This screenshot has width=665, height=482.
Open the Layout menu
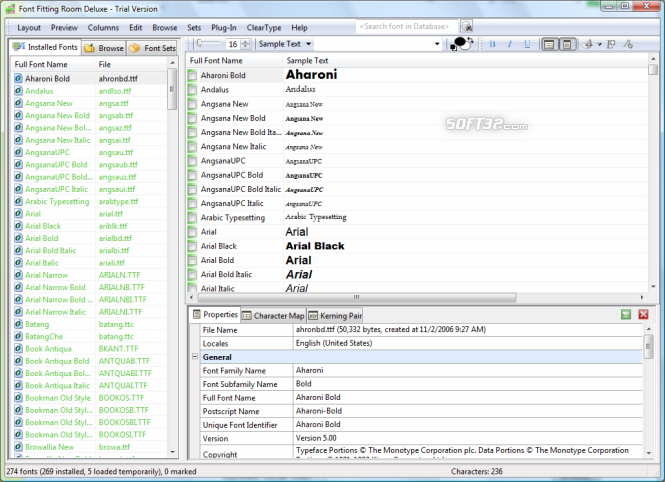click(x=29, y=28)
